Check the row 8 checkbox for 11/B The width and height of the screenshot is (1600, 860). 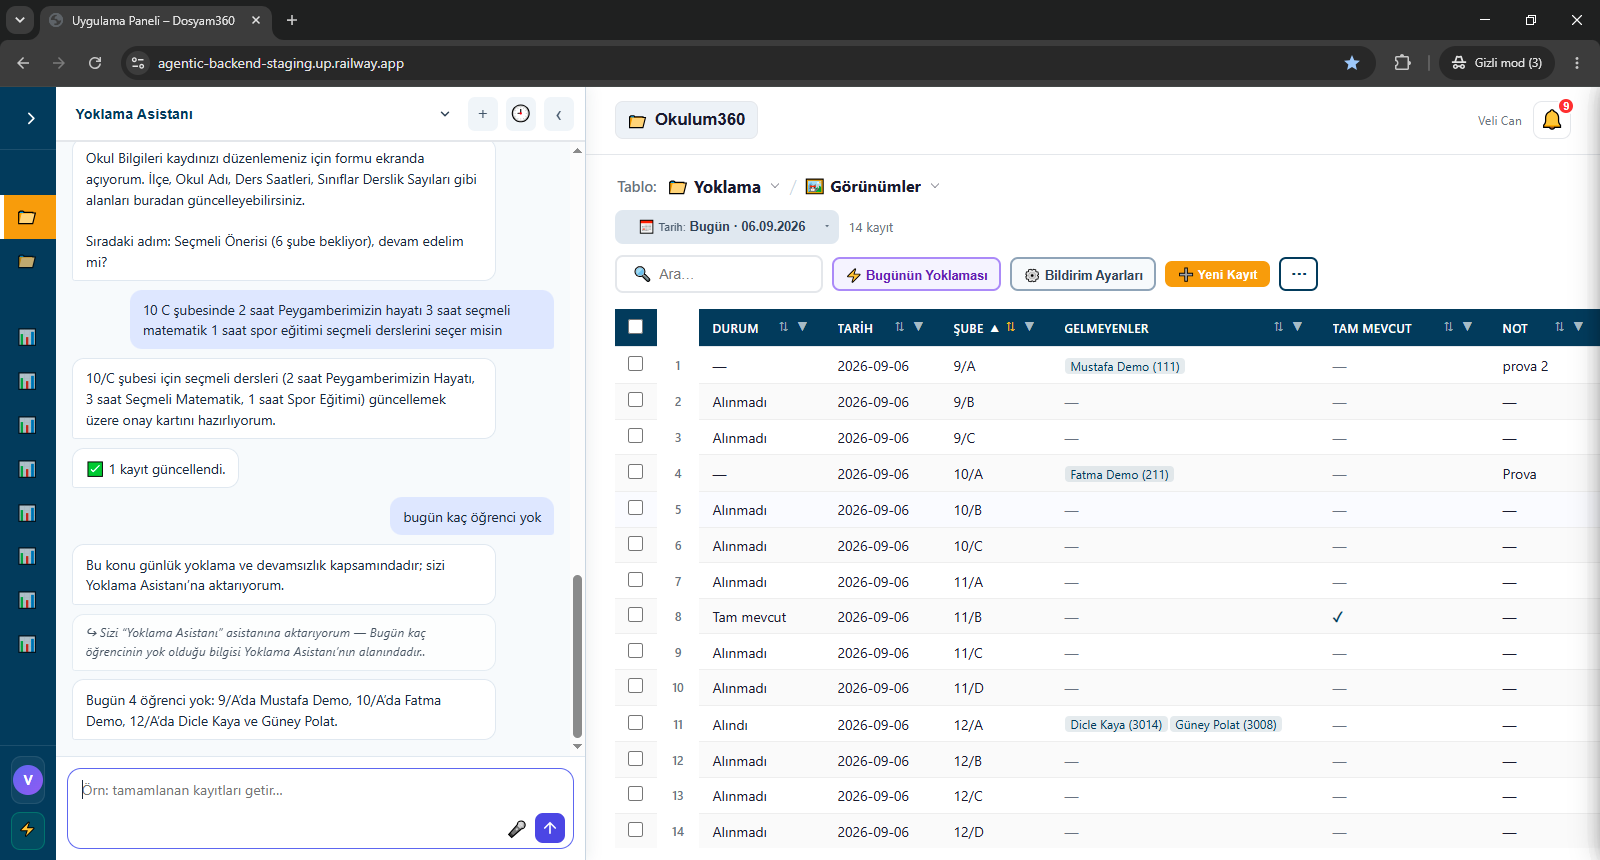635,615
